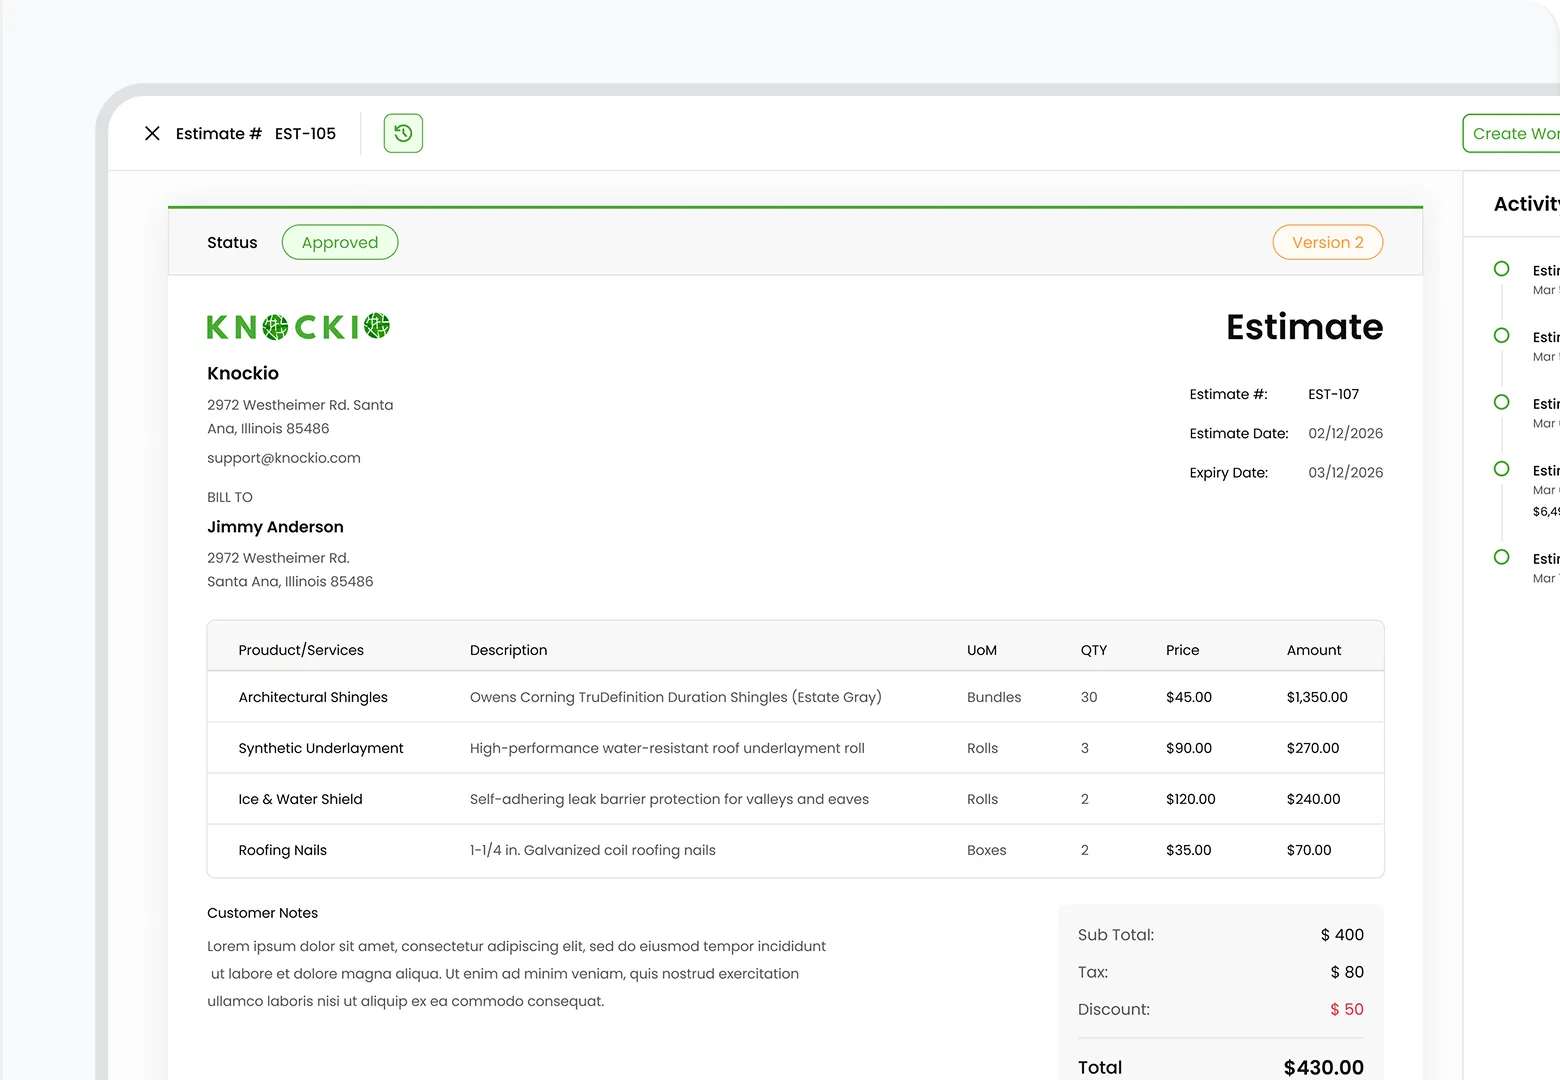Click the Customer Notes heading
Image resolution: width=1560 pixels, height=1080 pixels.
coord(262,913)
